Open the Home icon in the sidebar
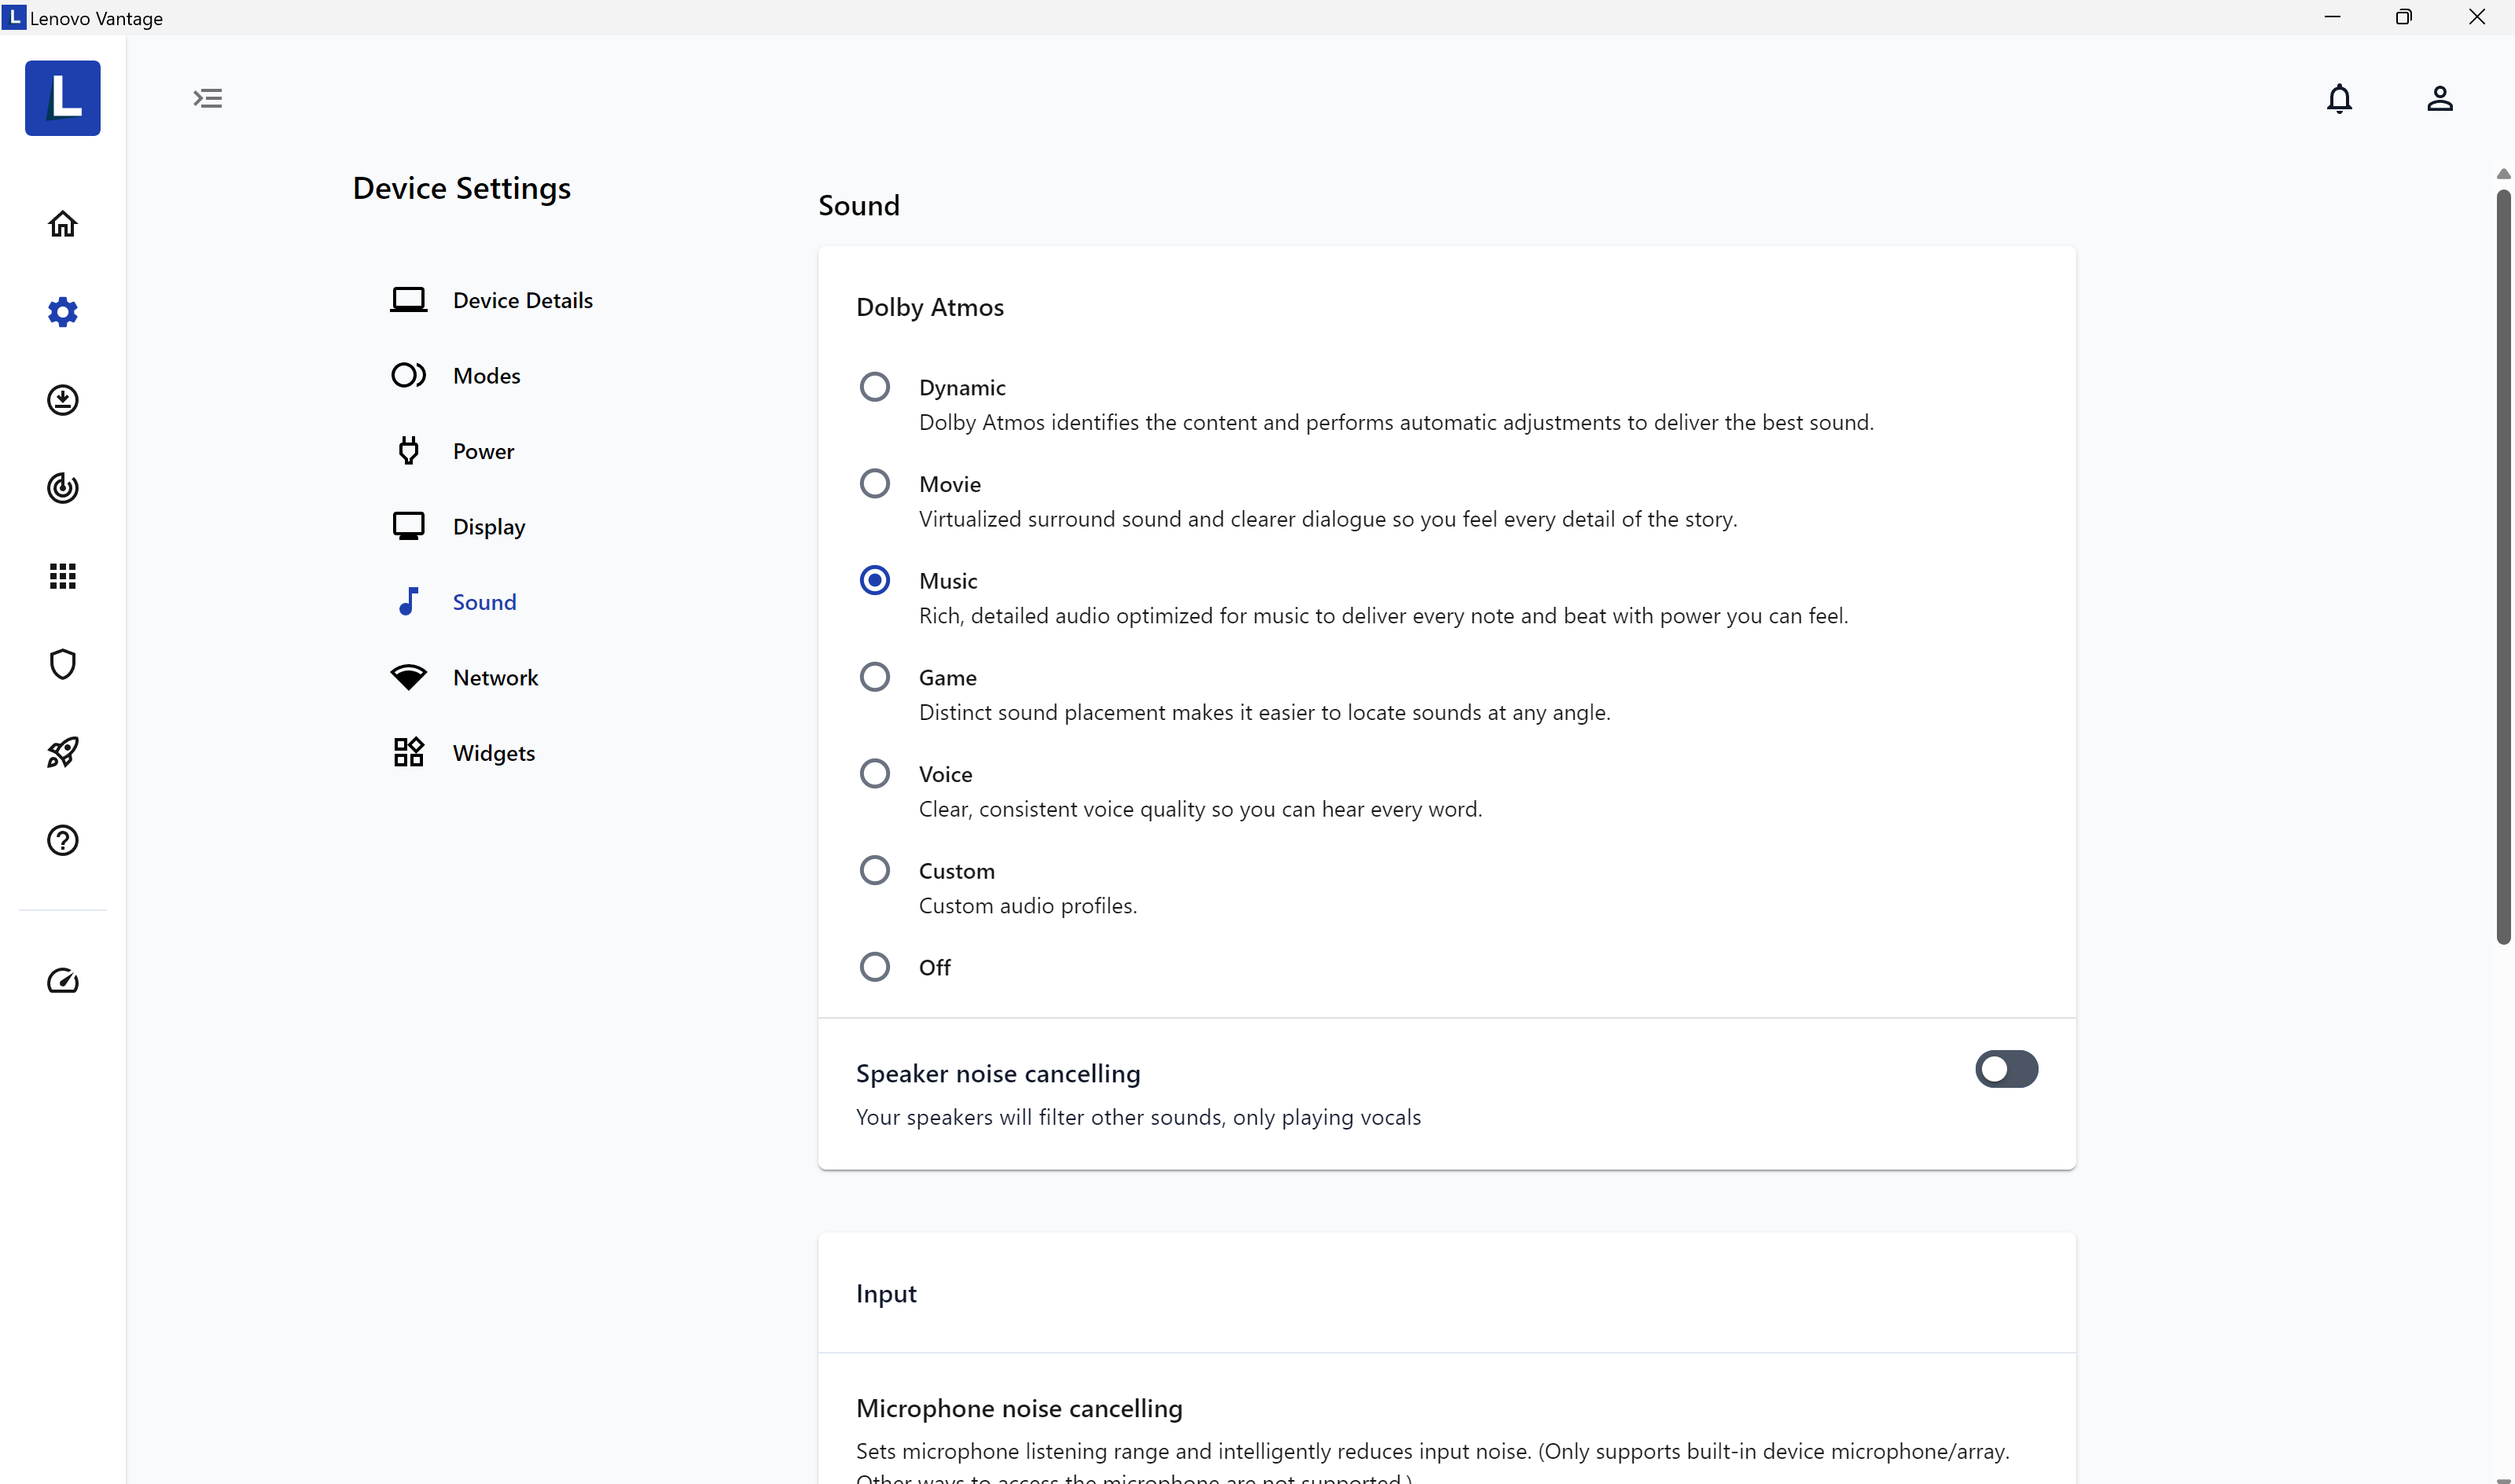 [x=62, y=224]
